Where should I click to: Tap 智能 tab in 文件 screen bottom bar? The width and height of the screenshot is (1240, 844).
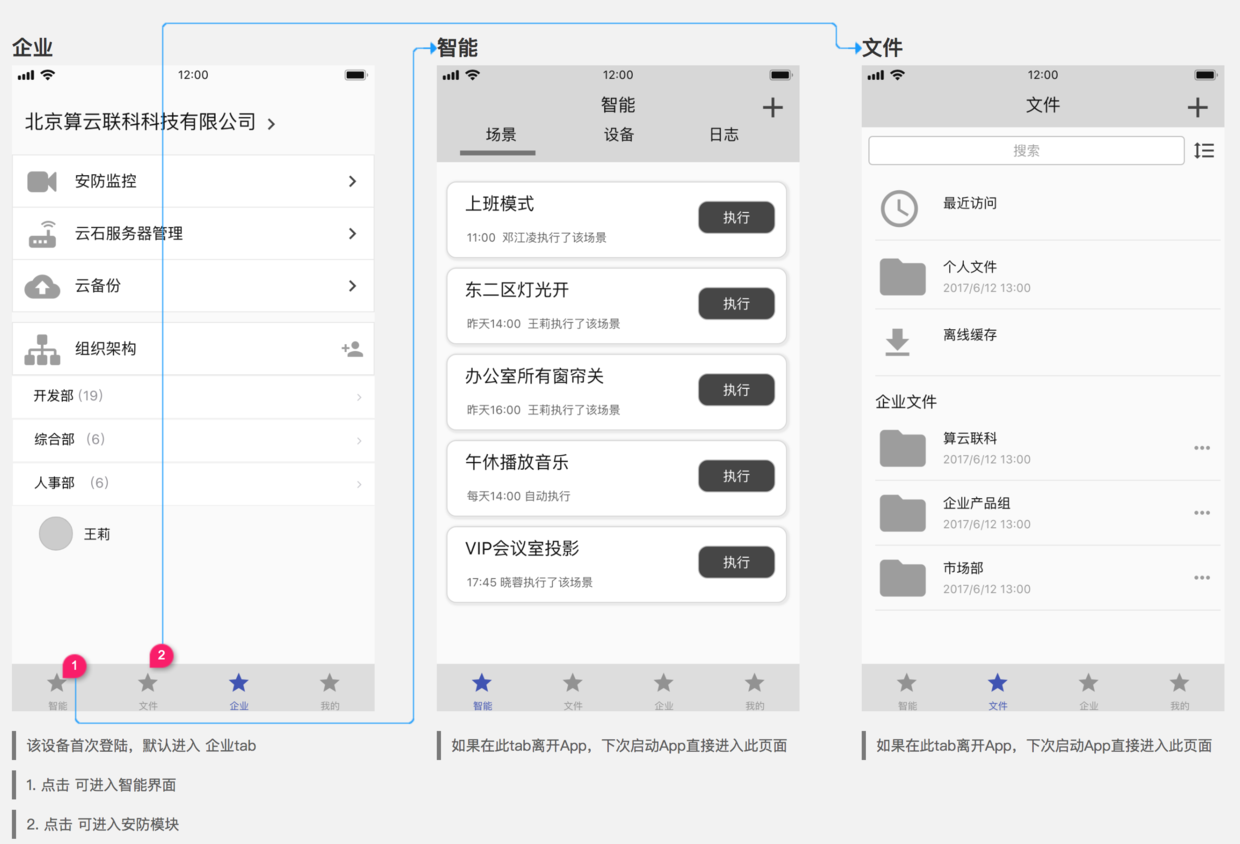tap(907, 689)
